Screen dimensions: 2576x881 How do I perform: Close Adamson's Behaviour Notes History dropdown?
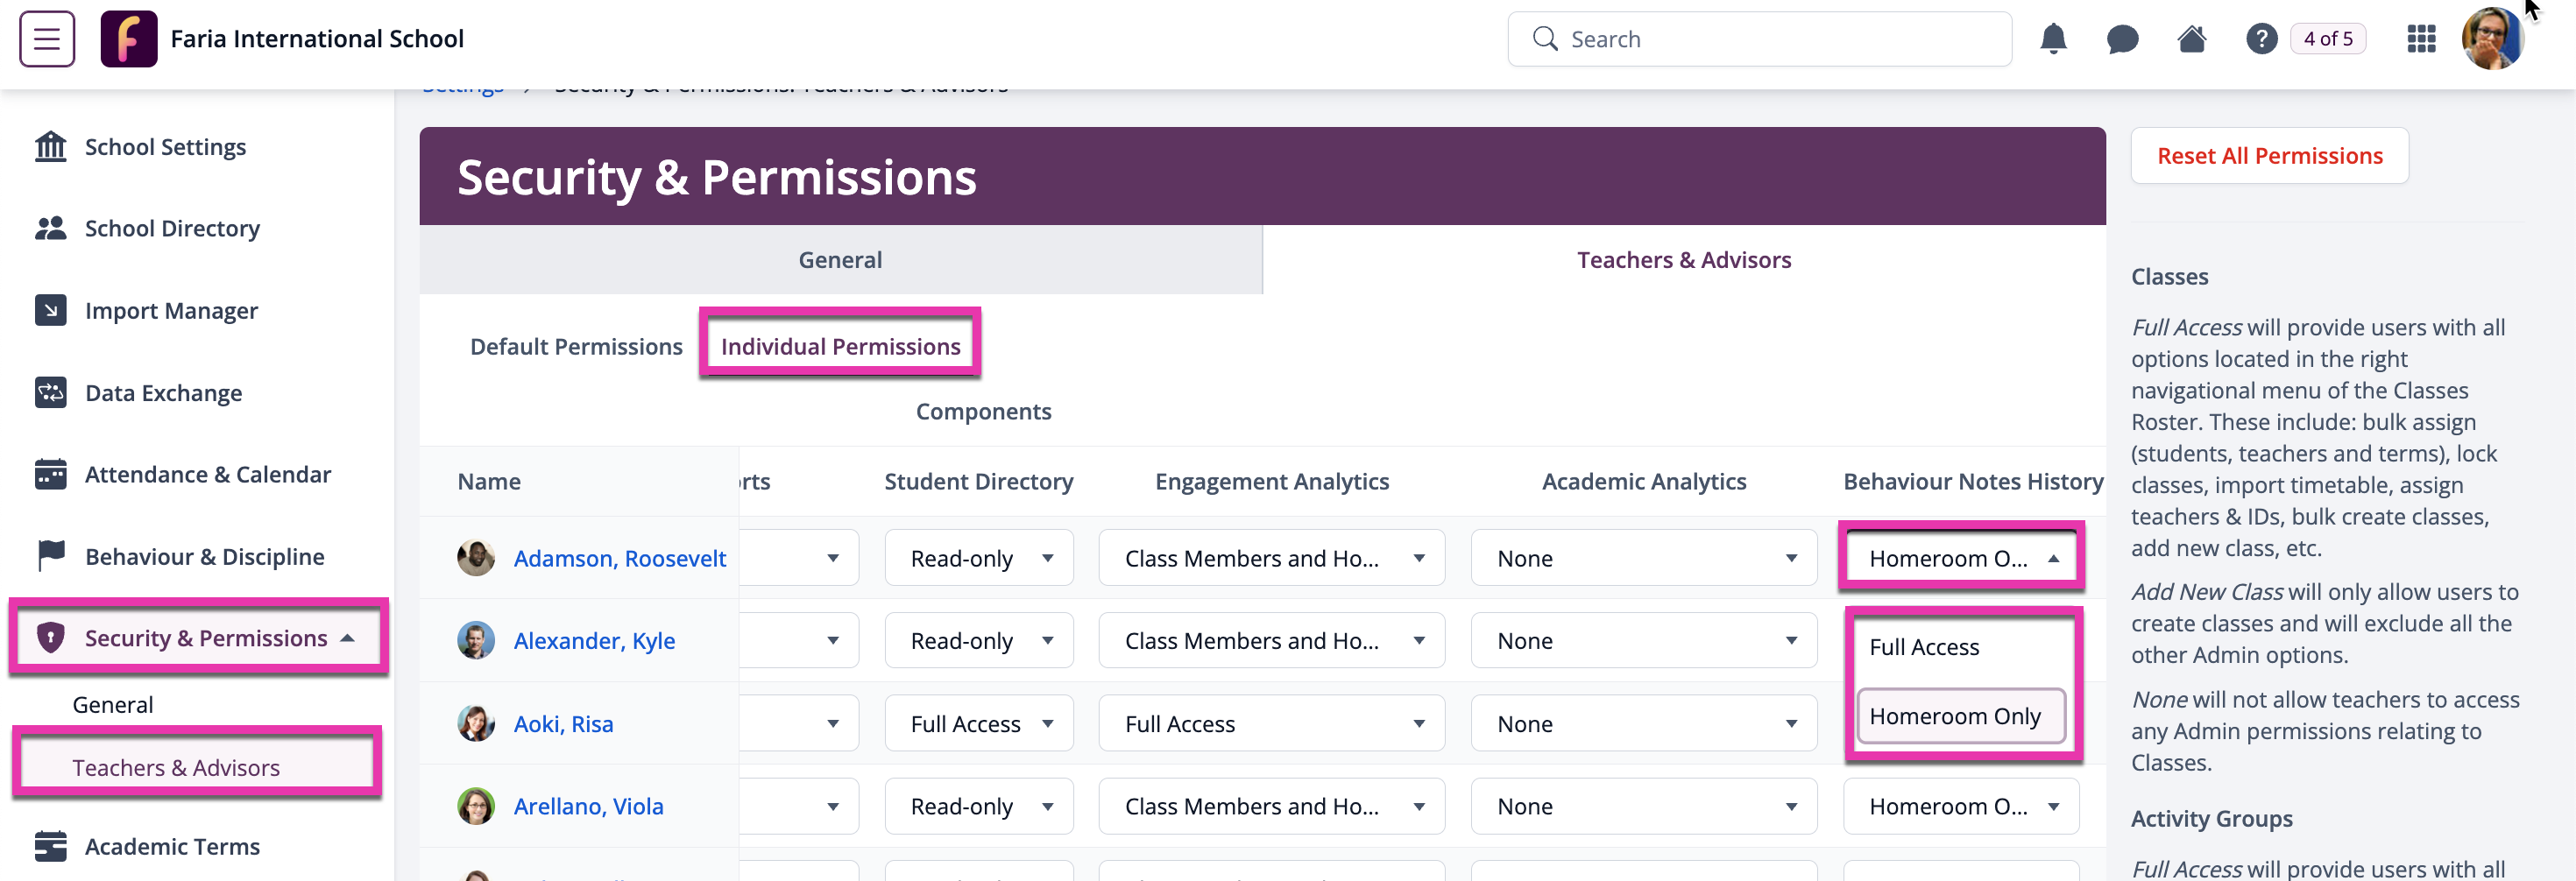click(x=1961, y=558)
